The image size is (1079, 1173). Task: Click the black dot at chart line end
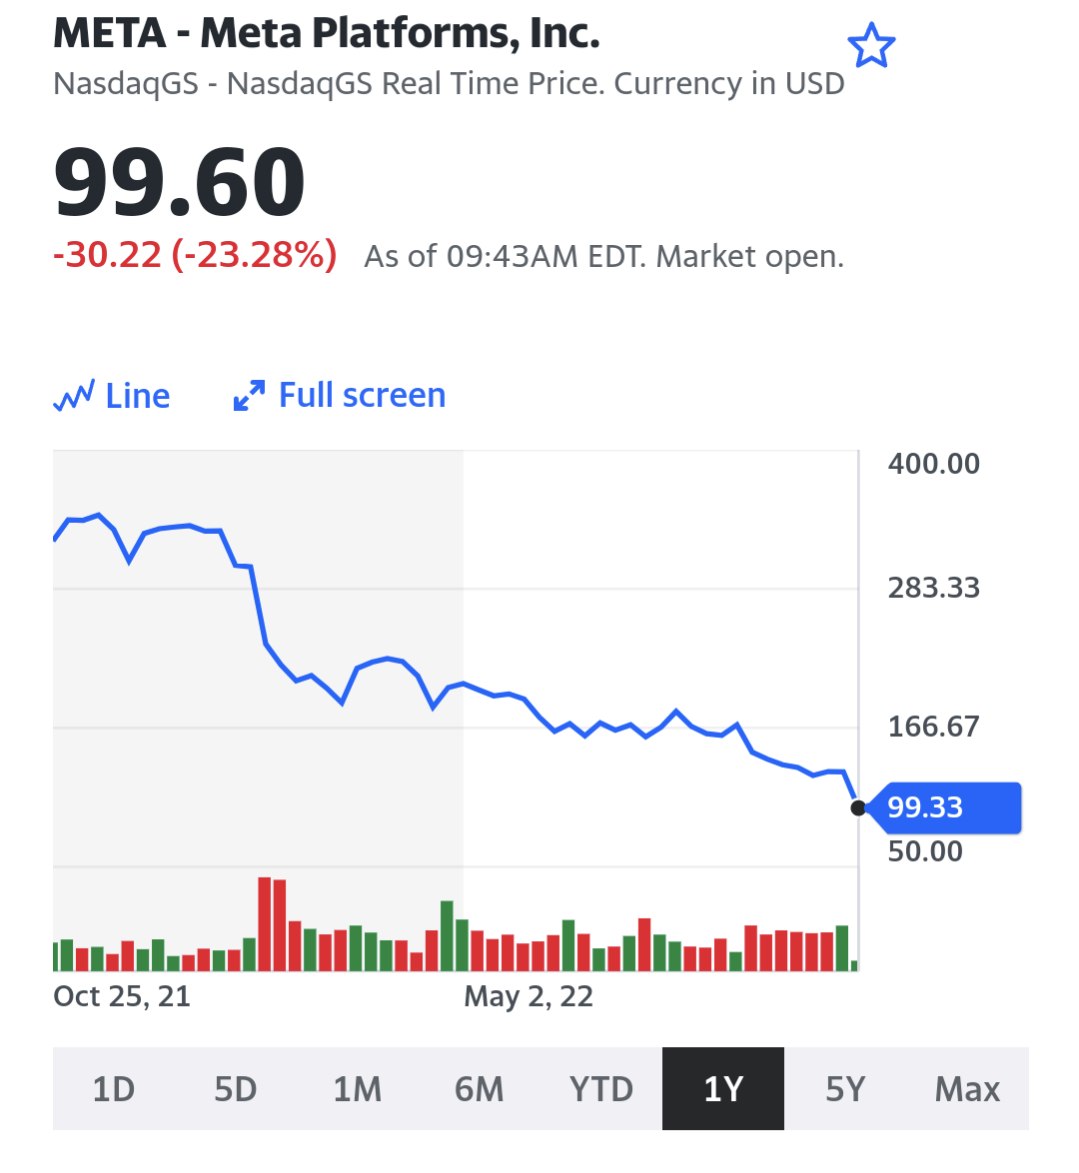(x=858, y=808)
